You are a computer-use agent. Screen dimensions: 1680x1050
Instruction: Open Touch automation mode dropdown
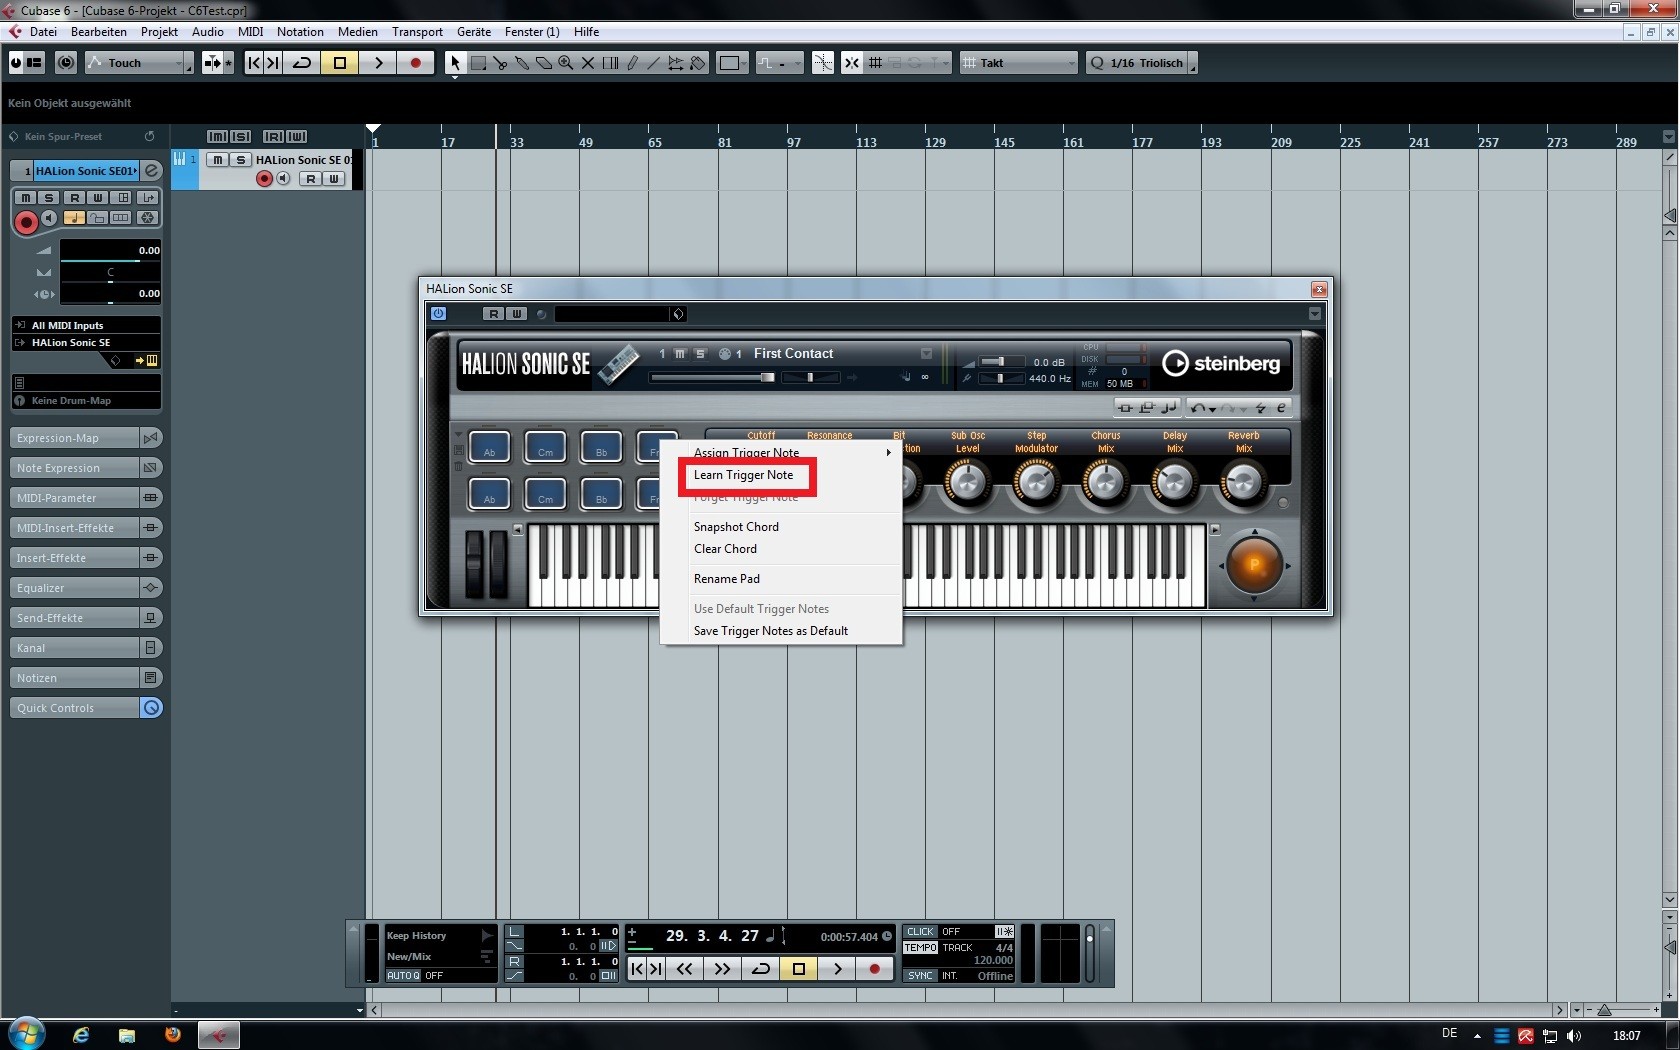click(139, 63)
